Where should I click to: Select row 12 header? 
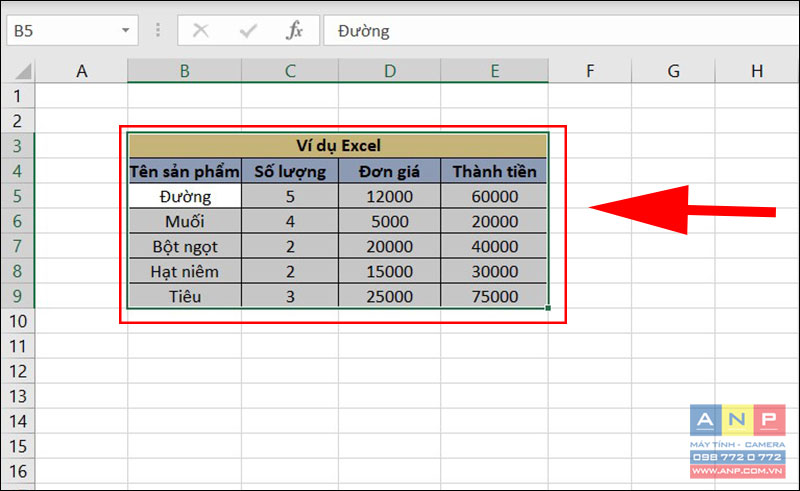pyautogui.click(x=18, y=371)
